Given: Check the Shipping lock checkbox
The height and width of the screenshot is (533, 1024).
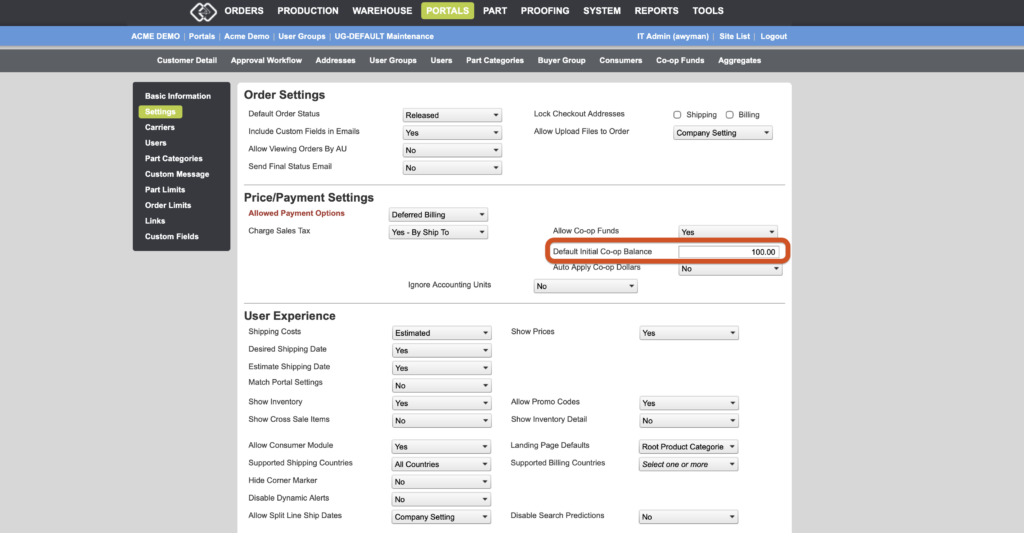Looking at the screenshot, I should (x=677, y=115).
